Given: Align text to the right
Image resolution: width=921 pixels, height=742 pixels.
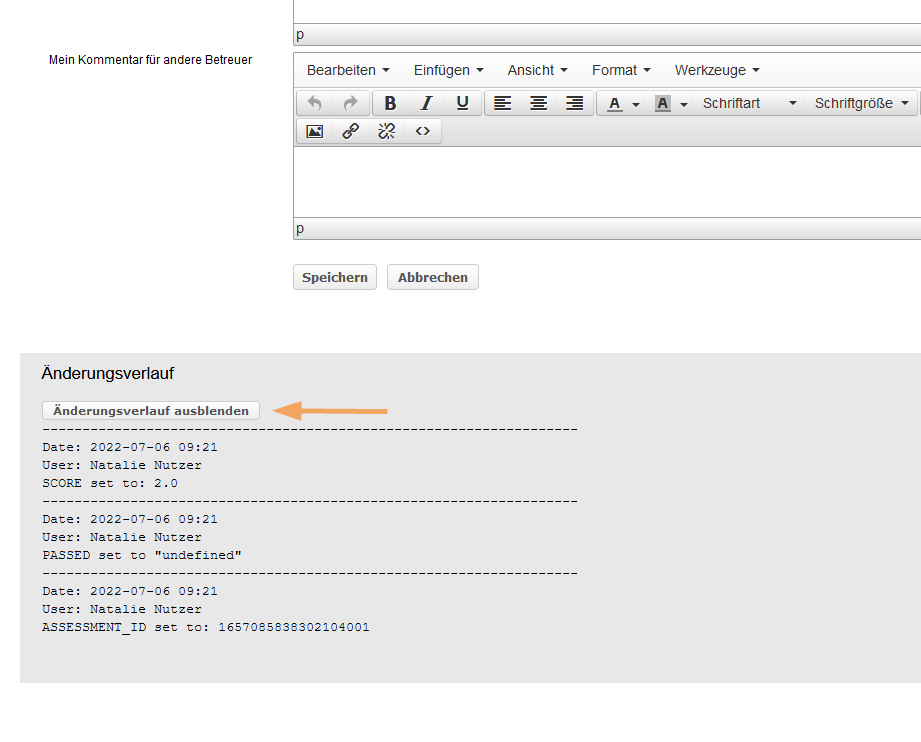Looking at the screenshot, I should (x=575, y=103).
